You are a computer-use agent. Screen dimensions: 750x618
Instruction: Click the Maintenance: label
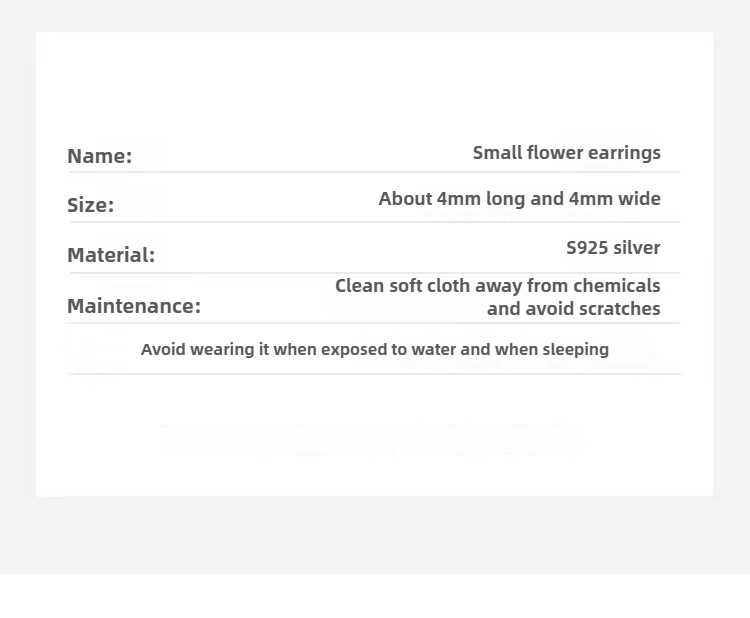[134, 306]
